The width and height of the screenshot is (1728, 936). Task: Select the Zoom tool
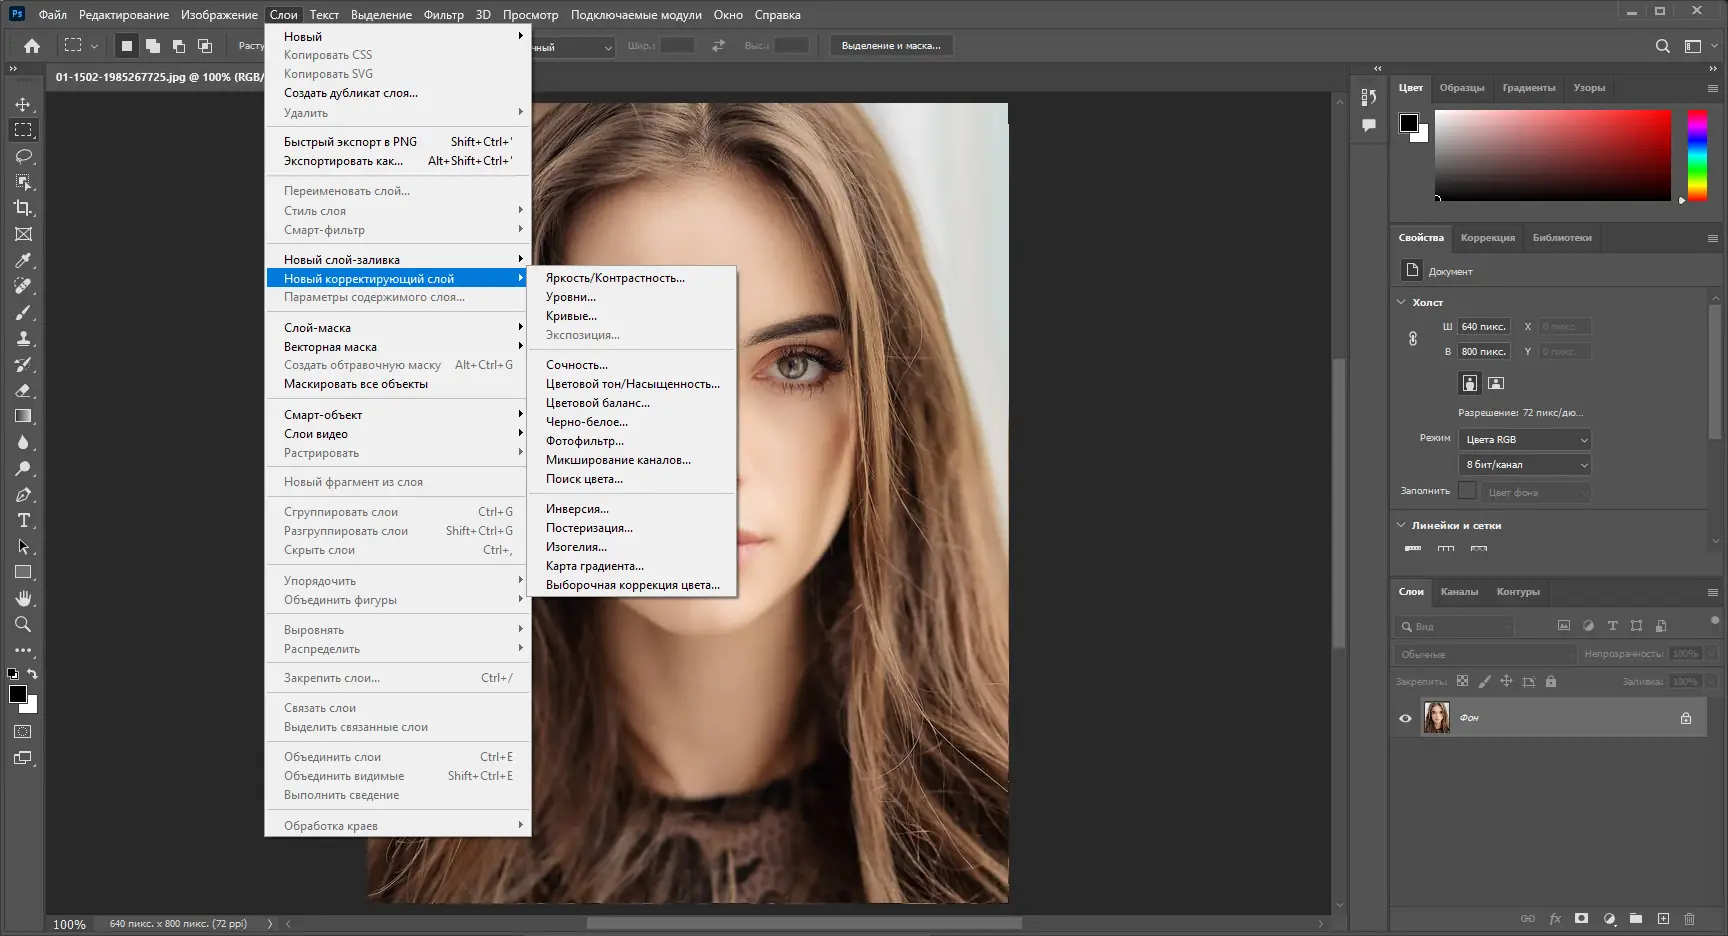click(23, 624)
